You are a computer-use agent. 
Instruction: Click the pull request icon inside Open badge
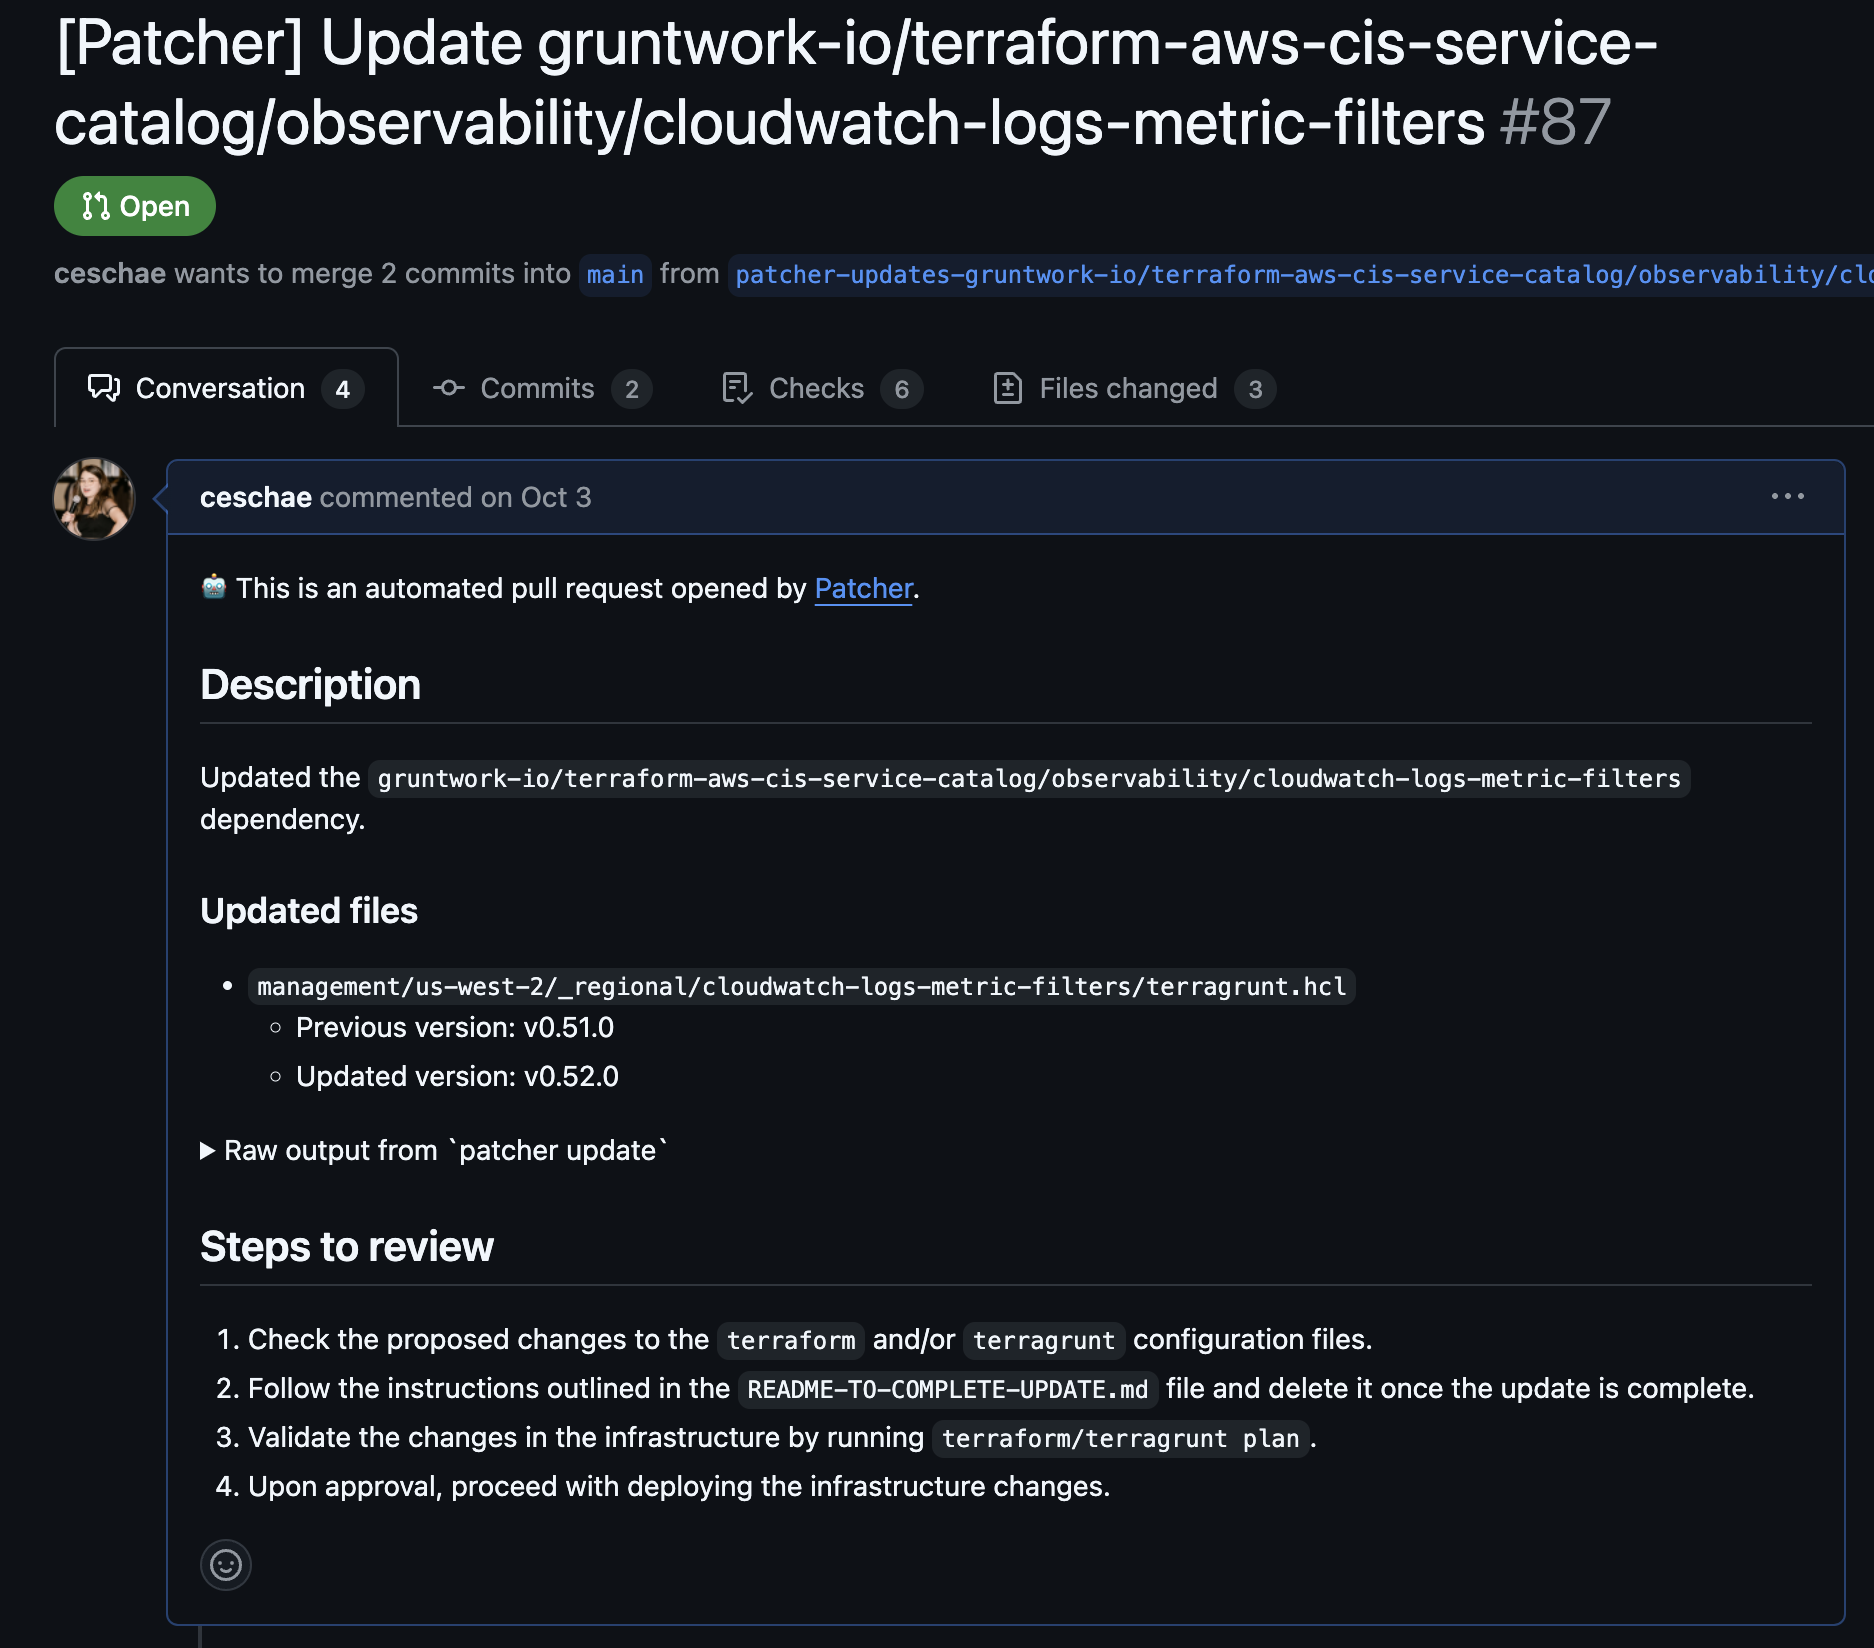(96, 206)
